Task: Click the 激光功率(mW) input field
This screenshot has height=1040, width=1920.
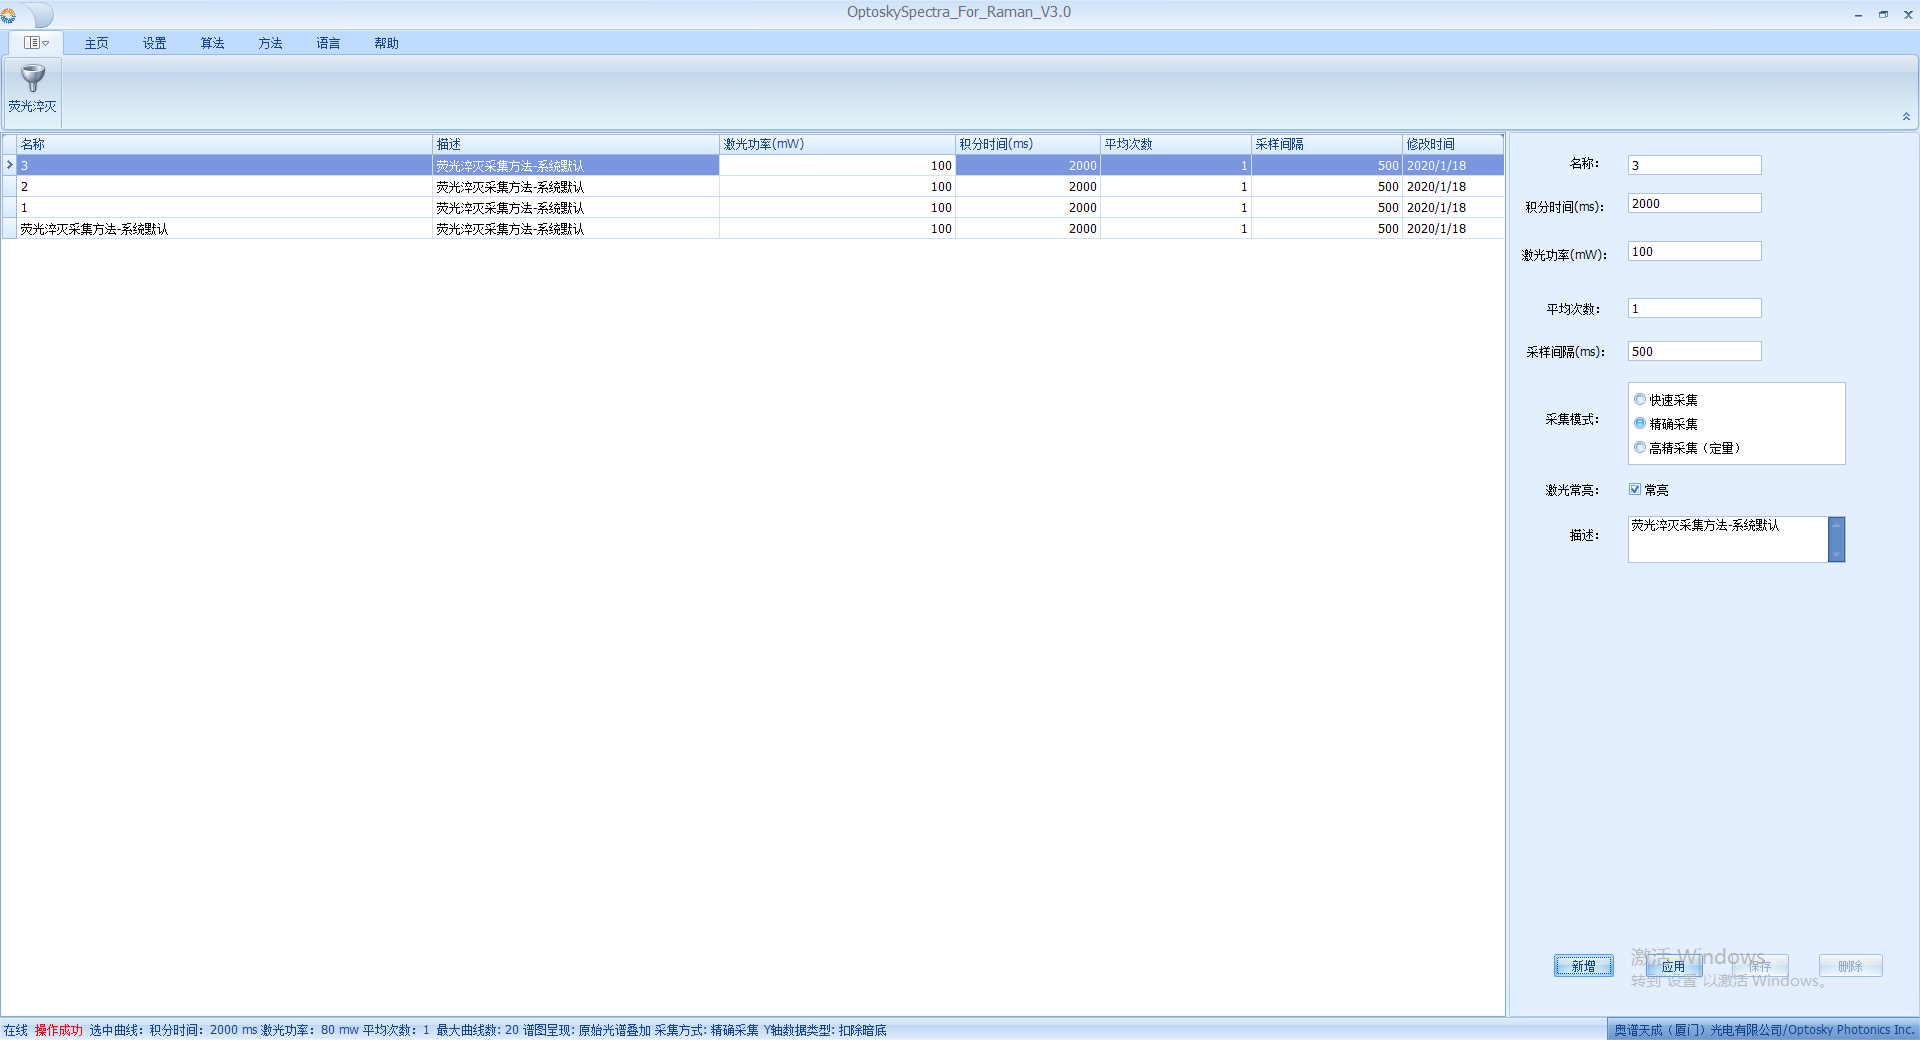Action: click(x=1694, y=252)
